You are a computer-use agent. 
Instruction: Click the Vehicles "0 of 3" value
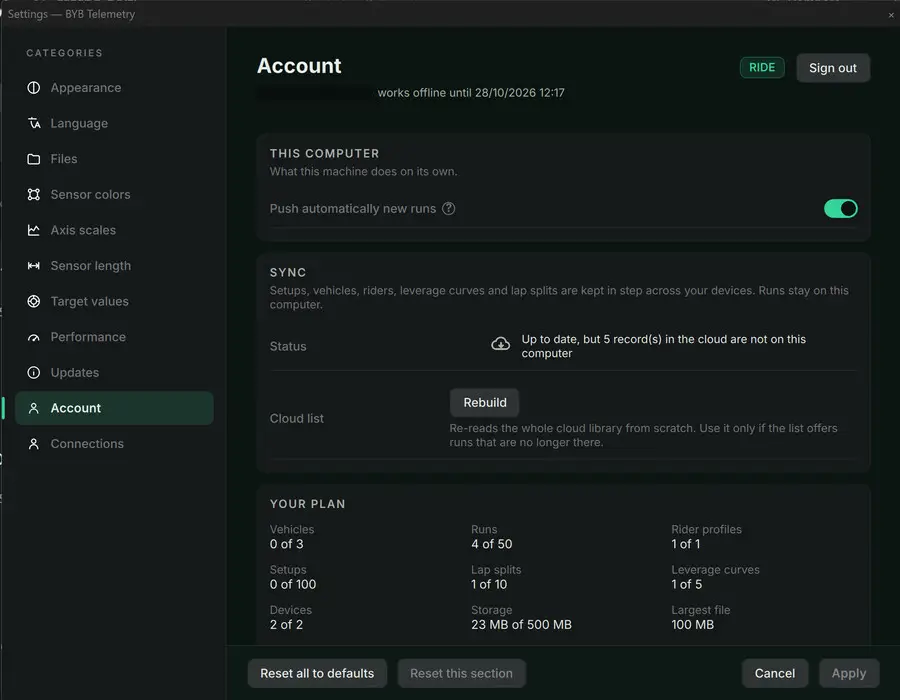point(286,544)
